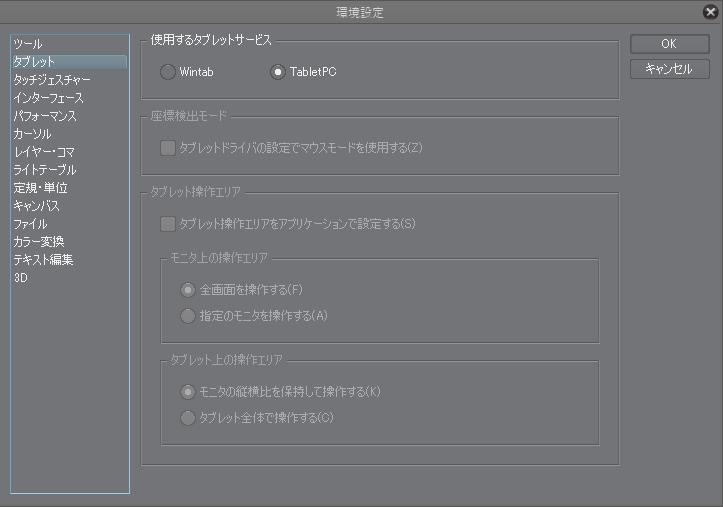Switch to カラー変換 settings
Image resolution: width=723 pixels, height=507 pixels.
69,242
